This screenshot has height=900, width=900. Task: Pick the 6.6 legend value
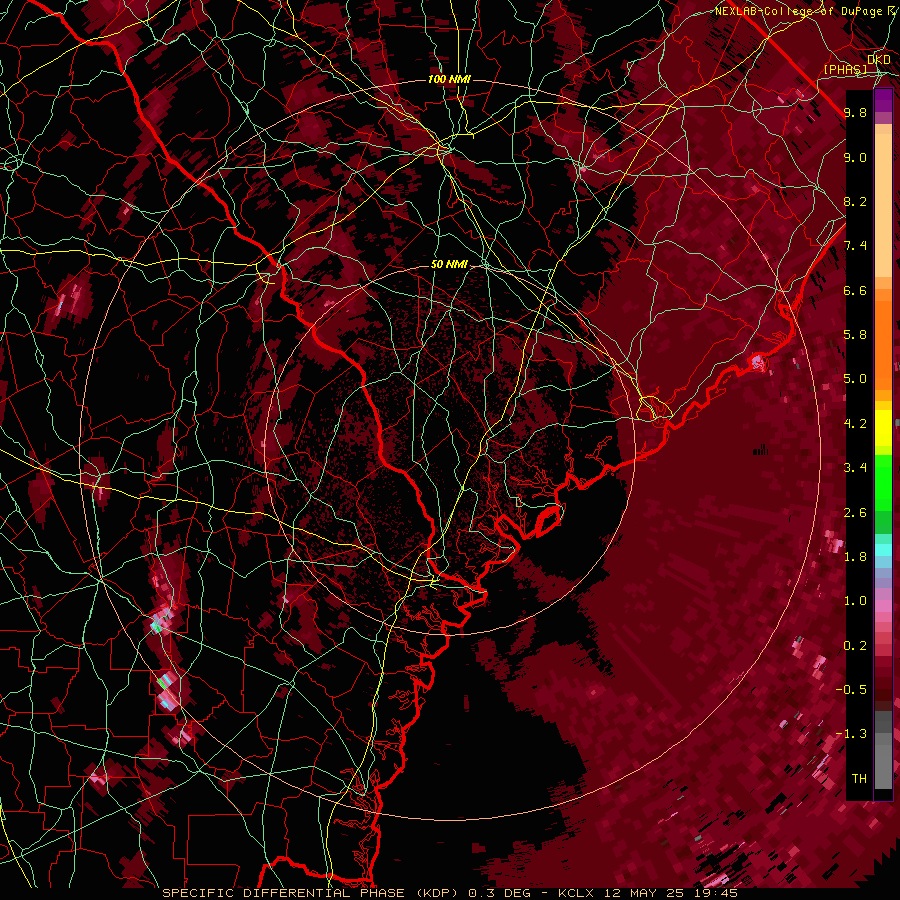[855, 290]
